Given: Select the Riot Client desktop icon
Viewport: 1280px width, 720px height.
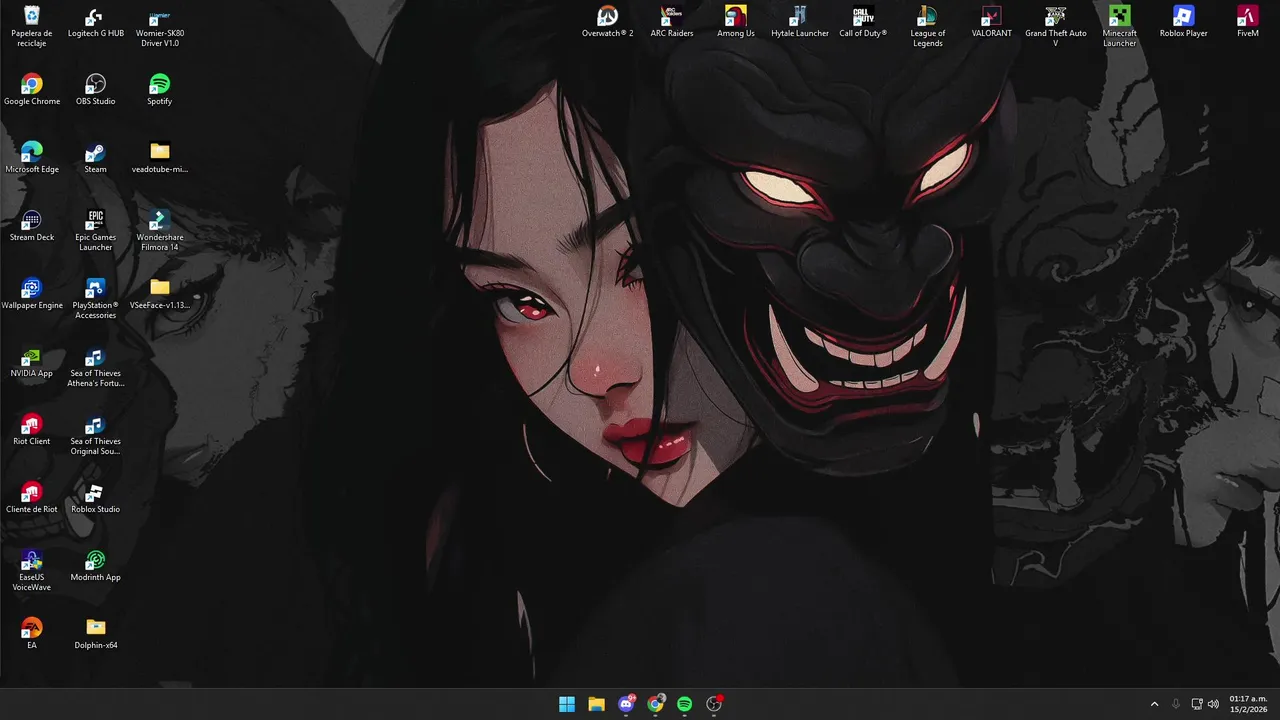Looking at the screenshot, I should 32,430.
